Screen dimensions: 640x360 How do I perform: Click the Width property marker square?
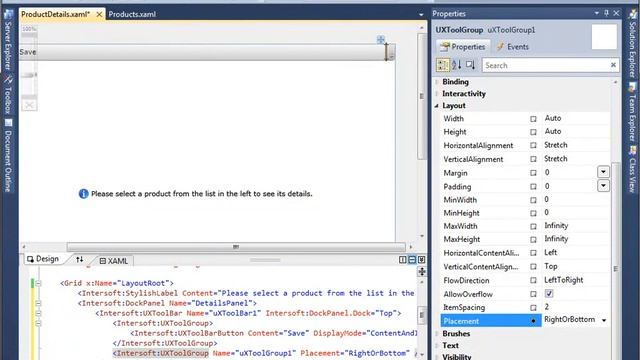(x=533, y=119)
